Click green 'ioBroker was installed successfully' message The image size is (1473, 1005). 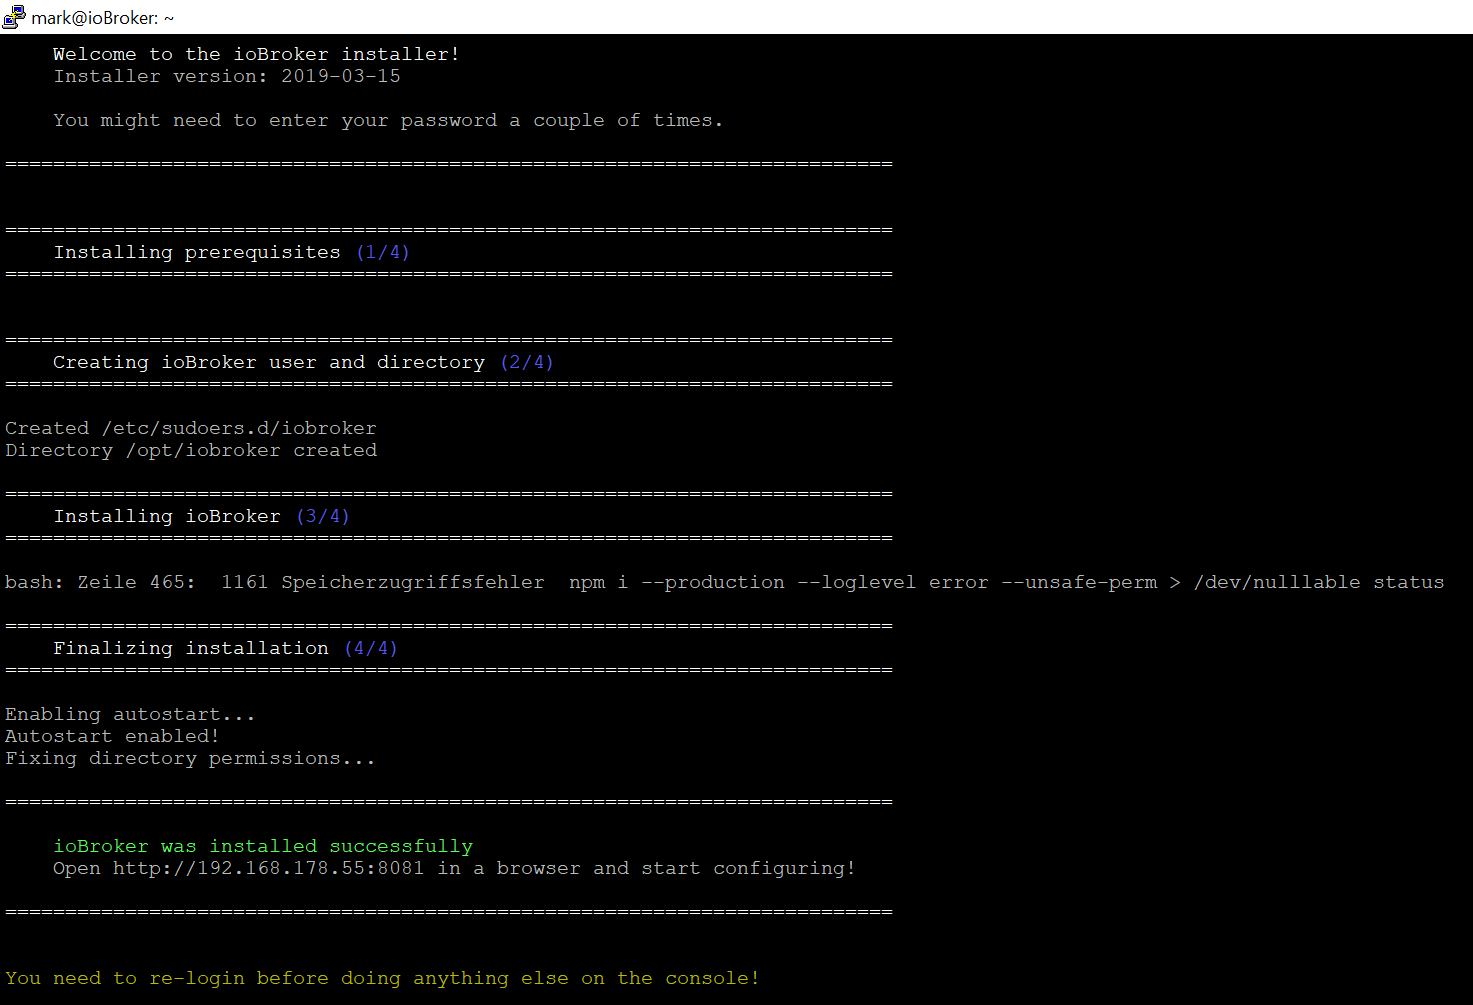point(263,846)
